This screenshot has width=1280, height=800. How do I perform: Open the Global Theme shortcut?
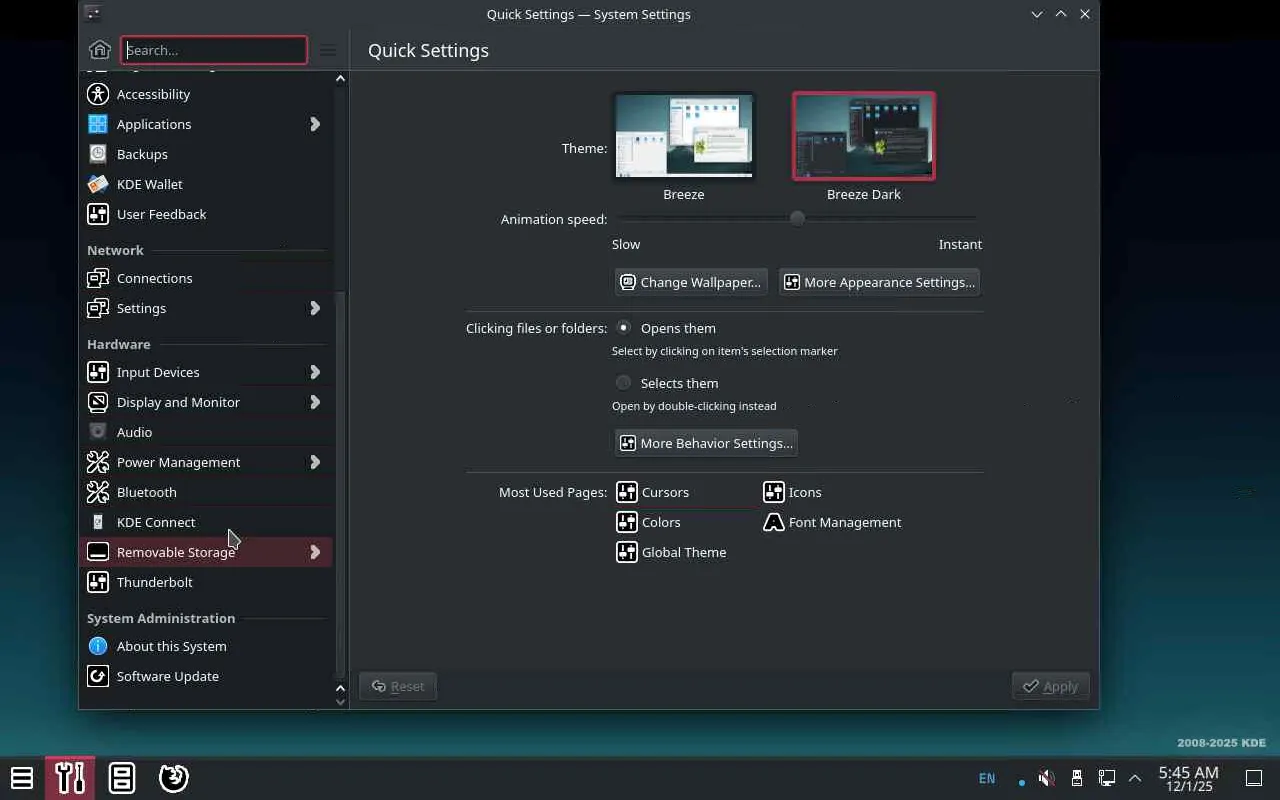point(672,552)
